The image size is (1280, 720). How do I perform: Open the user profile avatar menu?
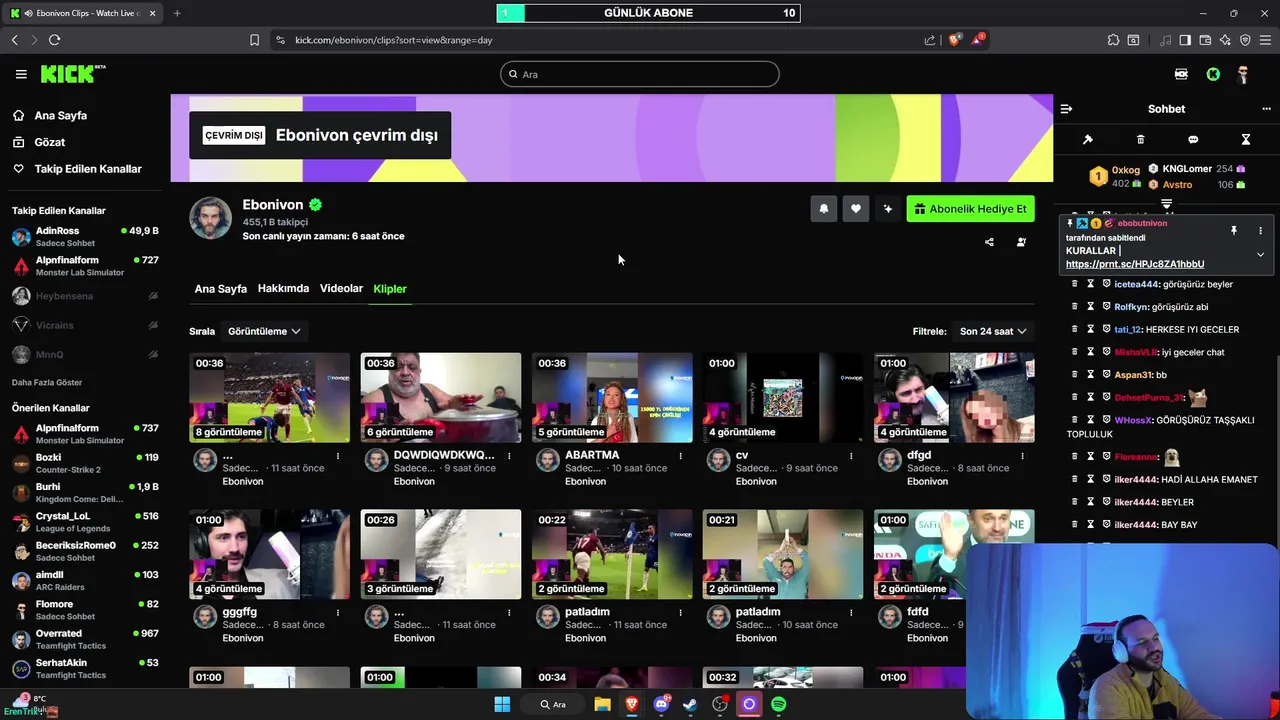[1243, 74]
